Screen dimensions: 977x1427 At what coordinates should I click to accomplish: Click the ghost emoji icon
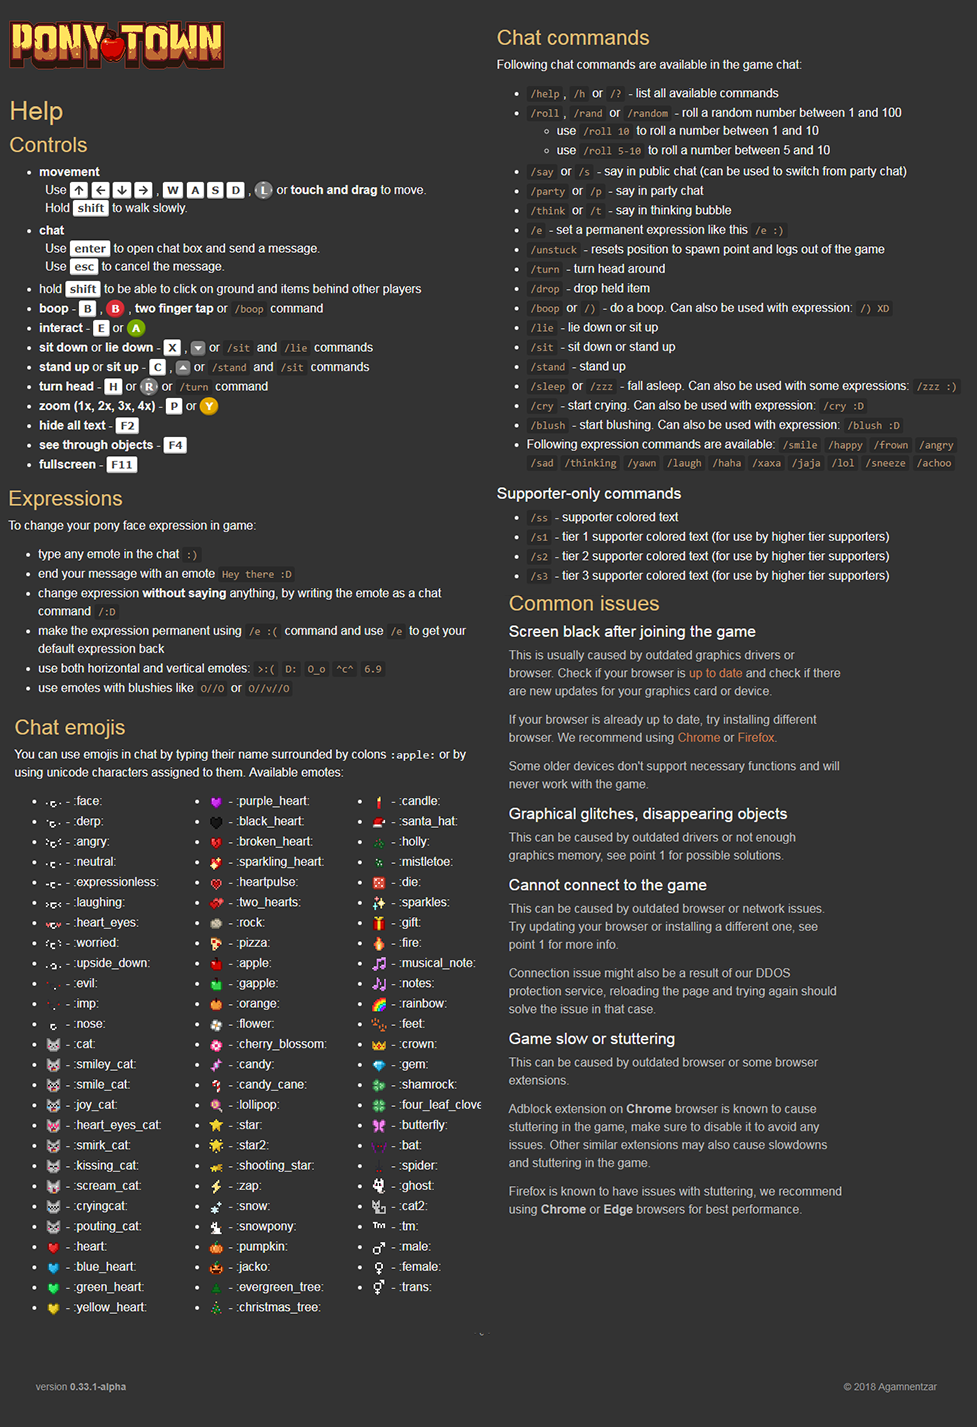tap(379, 1186)
